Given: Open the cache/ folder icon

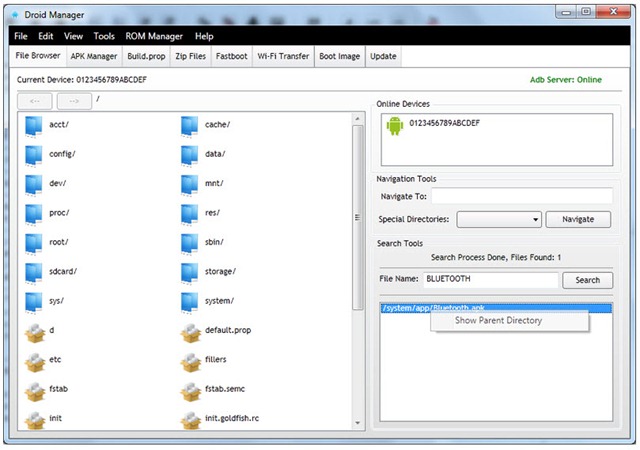Looking at the screenshot, I should coord(189,126).
